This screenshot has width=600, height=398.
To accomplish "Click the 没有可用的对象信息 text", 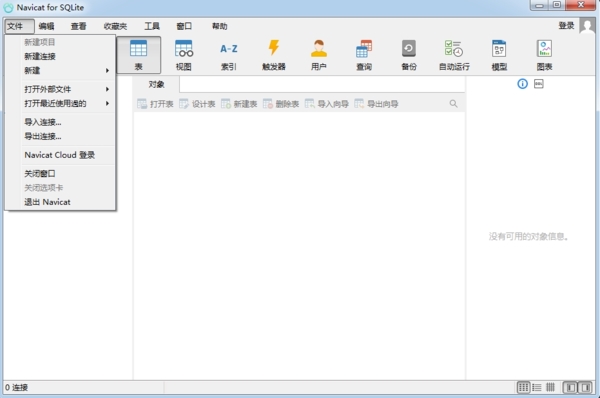I will [528, 237].
